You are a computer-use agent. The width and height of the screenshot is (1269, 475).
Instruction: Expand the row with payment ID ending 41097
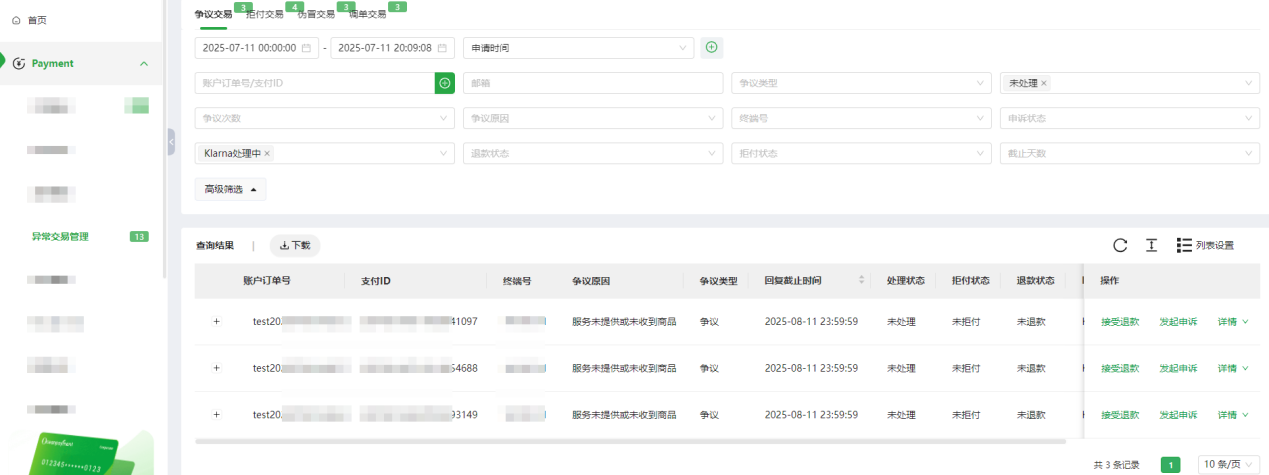coord(216,322)
